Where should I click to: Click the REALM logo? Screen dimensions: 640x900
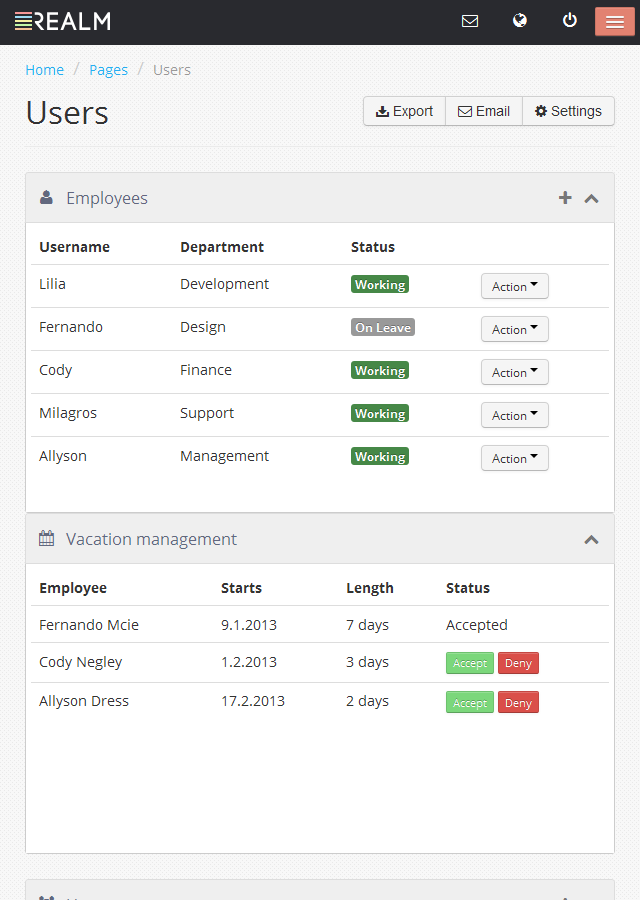[63, 21]
